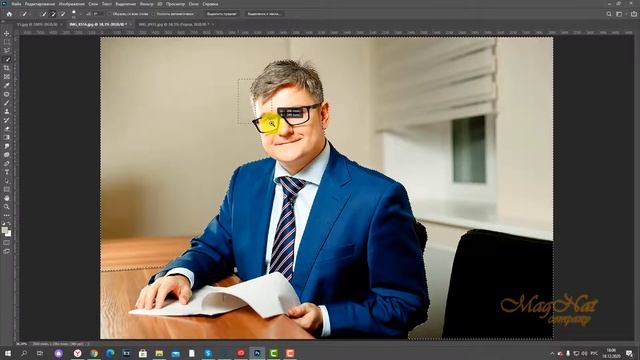Open the Выделение menu
Screen dimensions: 640x360
125,4
